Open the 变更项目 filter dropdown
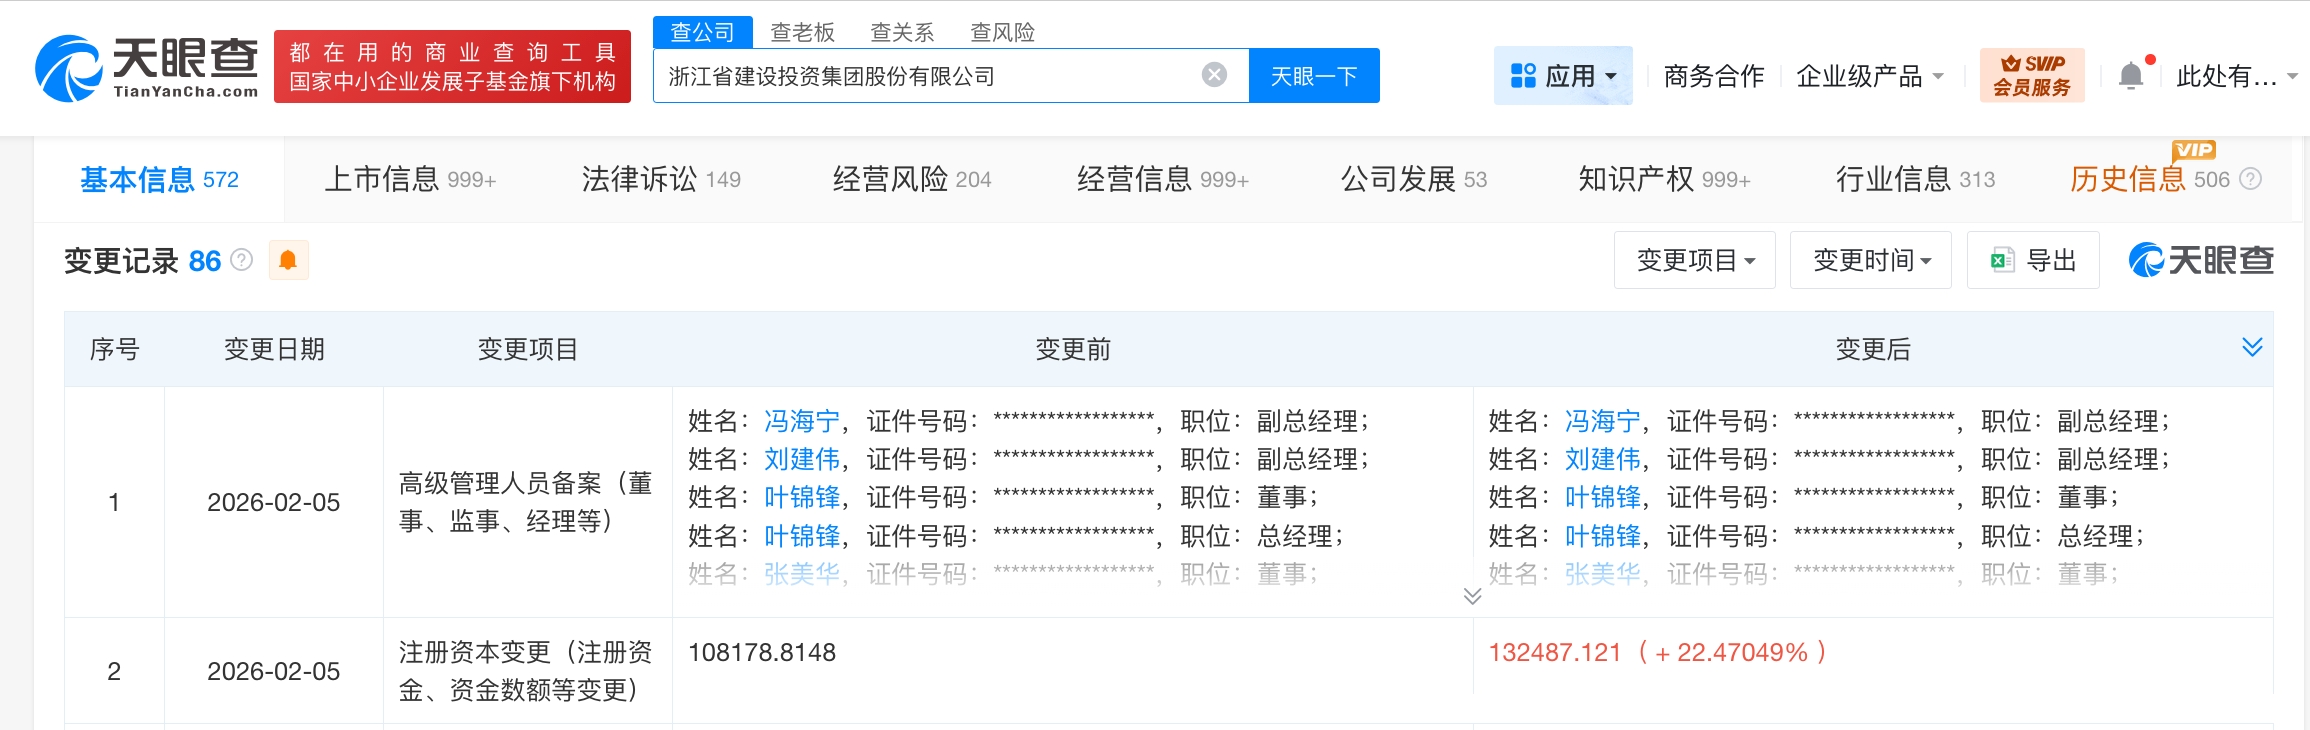Image resolution: width=2310 pixels, height=730 pixels. click(x=1694, y=261)
